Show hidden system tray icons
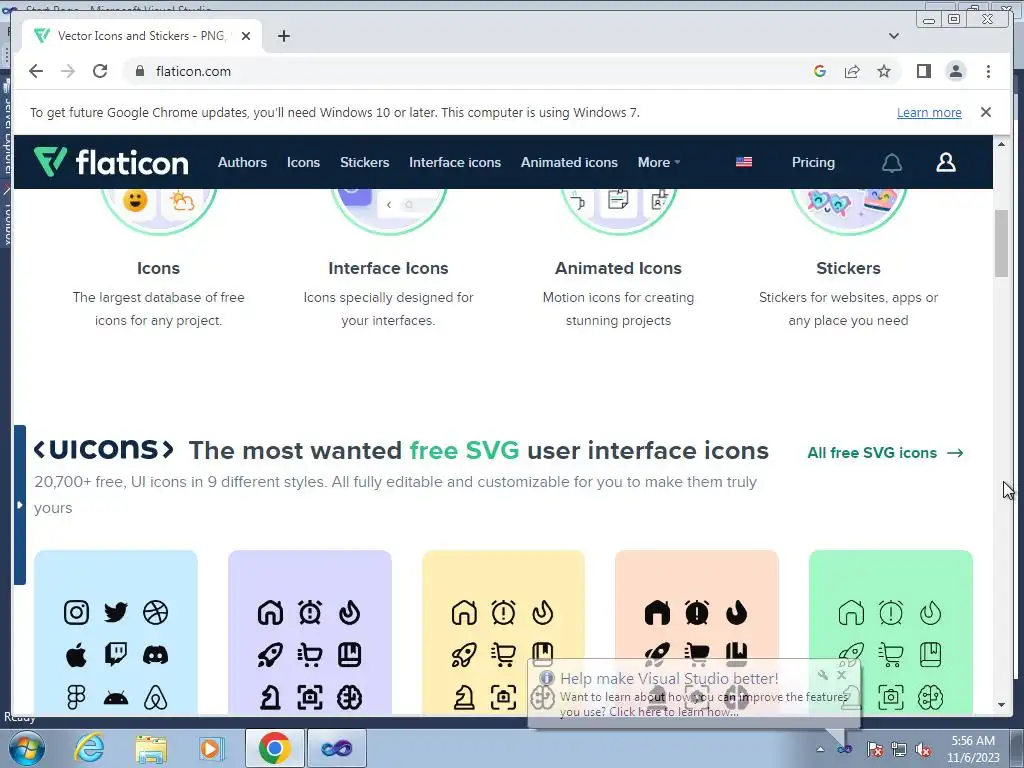This screenshot has height=768, width=1024. 820,749
